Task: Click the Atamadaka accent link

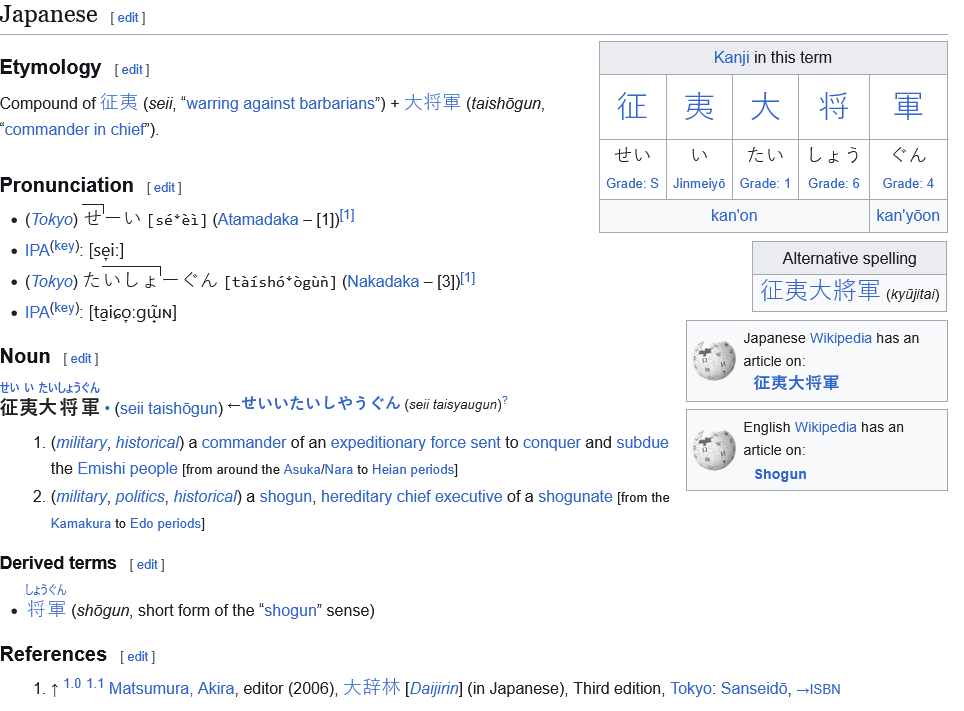Action: point(258,220)
